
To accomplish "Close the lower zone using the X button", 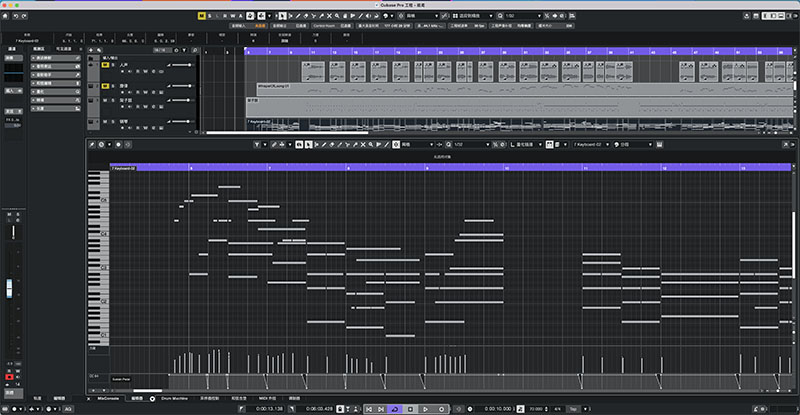I will point(89,398).
